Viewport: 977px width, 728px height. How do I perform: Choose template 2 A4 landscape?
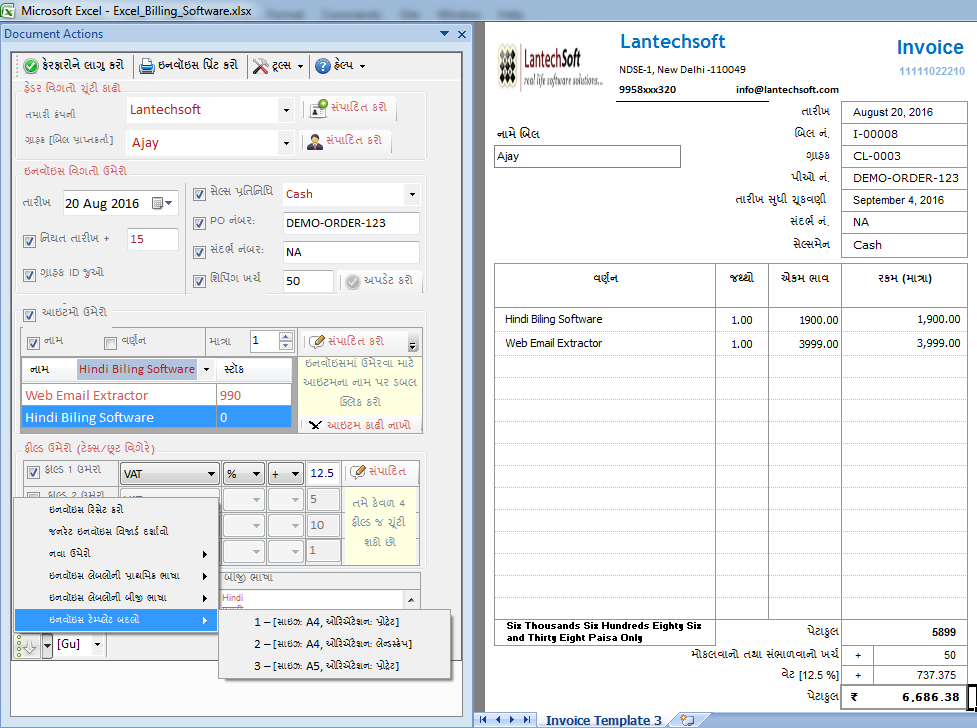pos(335,644)
